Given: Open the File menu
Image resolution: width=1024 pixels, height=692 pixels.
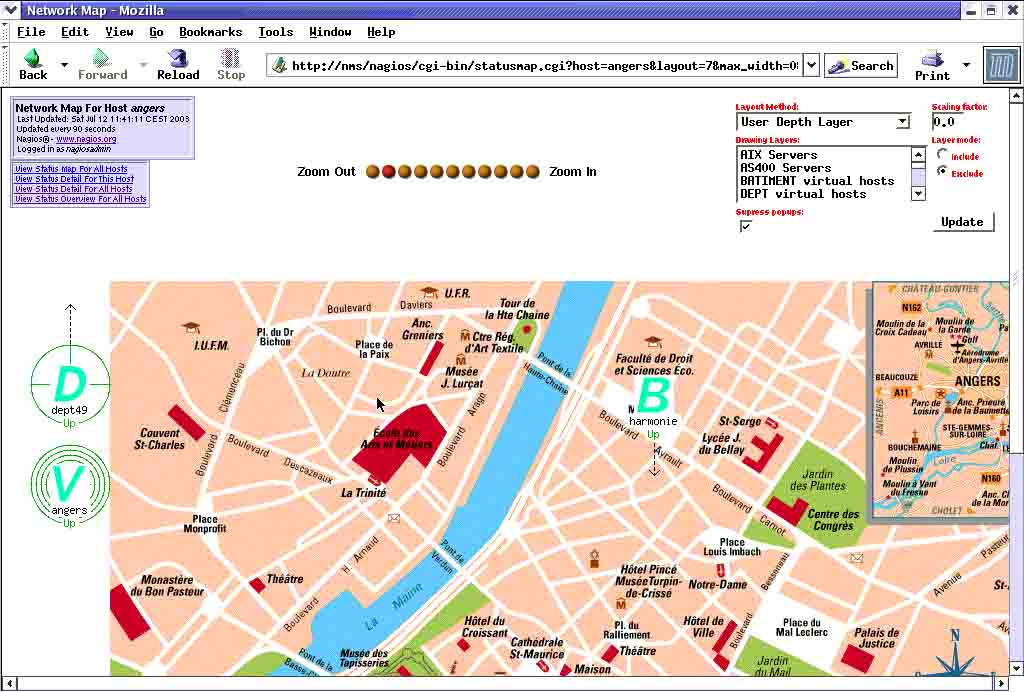Looking at the screenshot, I should 31,32.
